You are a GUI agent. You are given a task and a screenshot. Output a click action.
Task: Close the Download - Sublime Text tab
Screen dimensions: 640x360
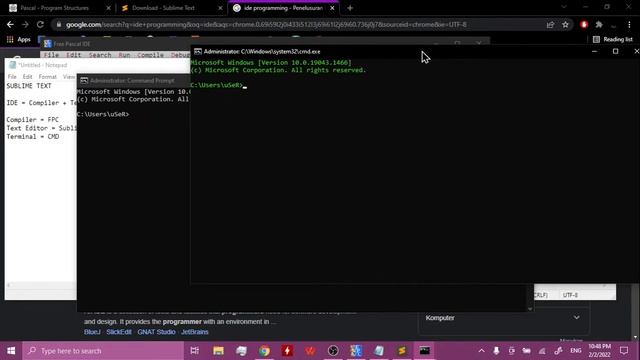(x=220, y=8)
